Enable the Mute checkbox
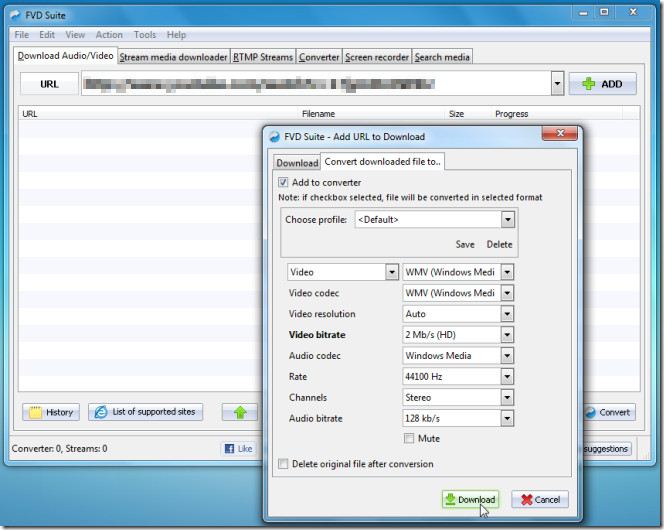664x530 pixels. [x=409, y=438]
